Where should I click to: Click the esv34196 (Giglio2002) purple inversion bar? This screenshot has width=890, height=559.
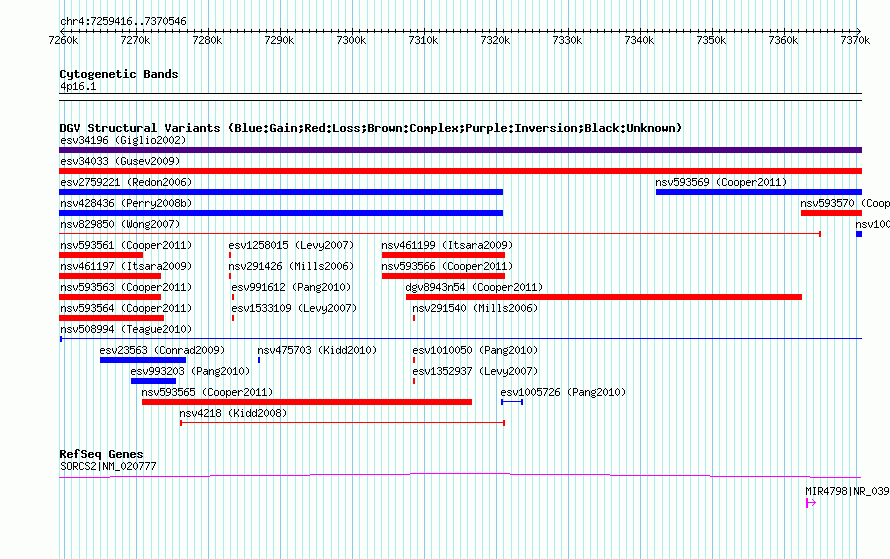[460, 150]
